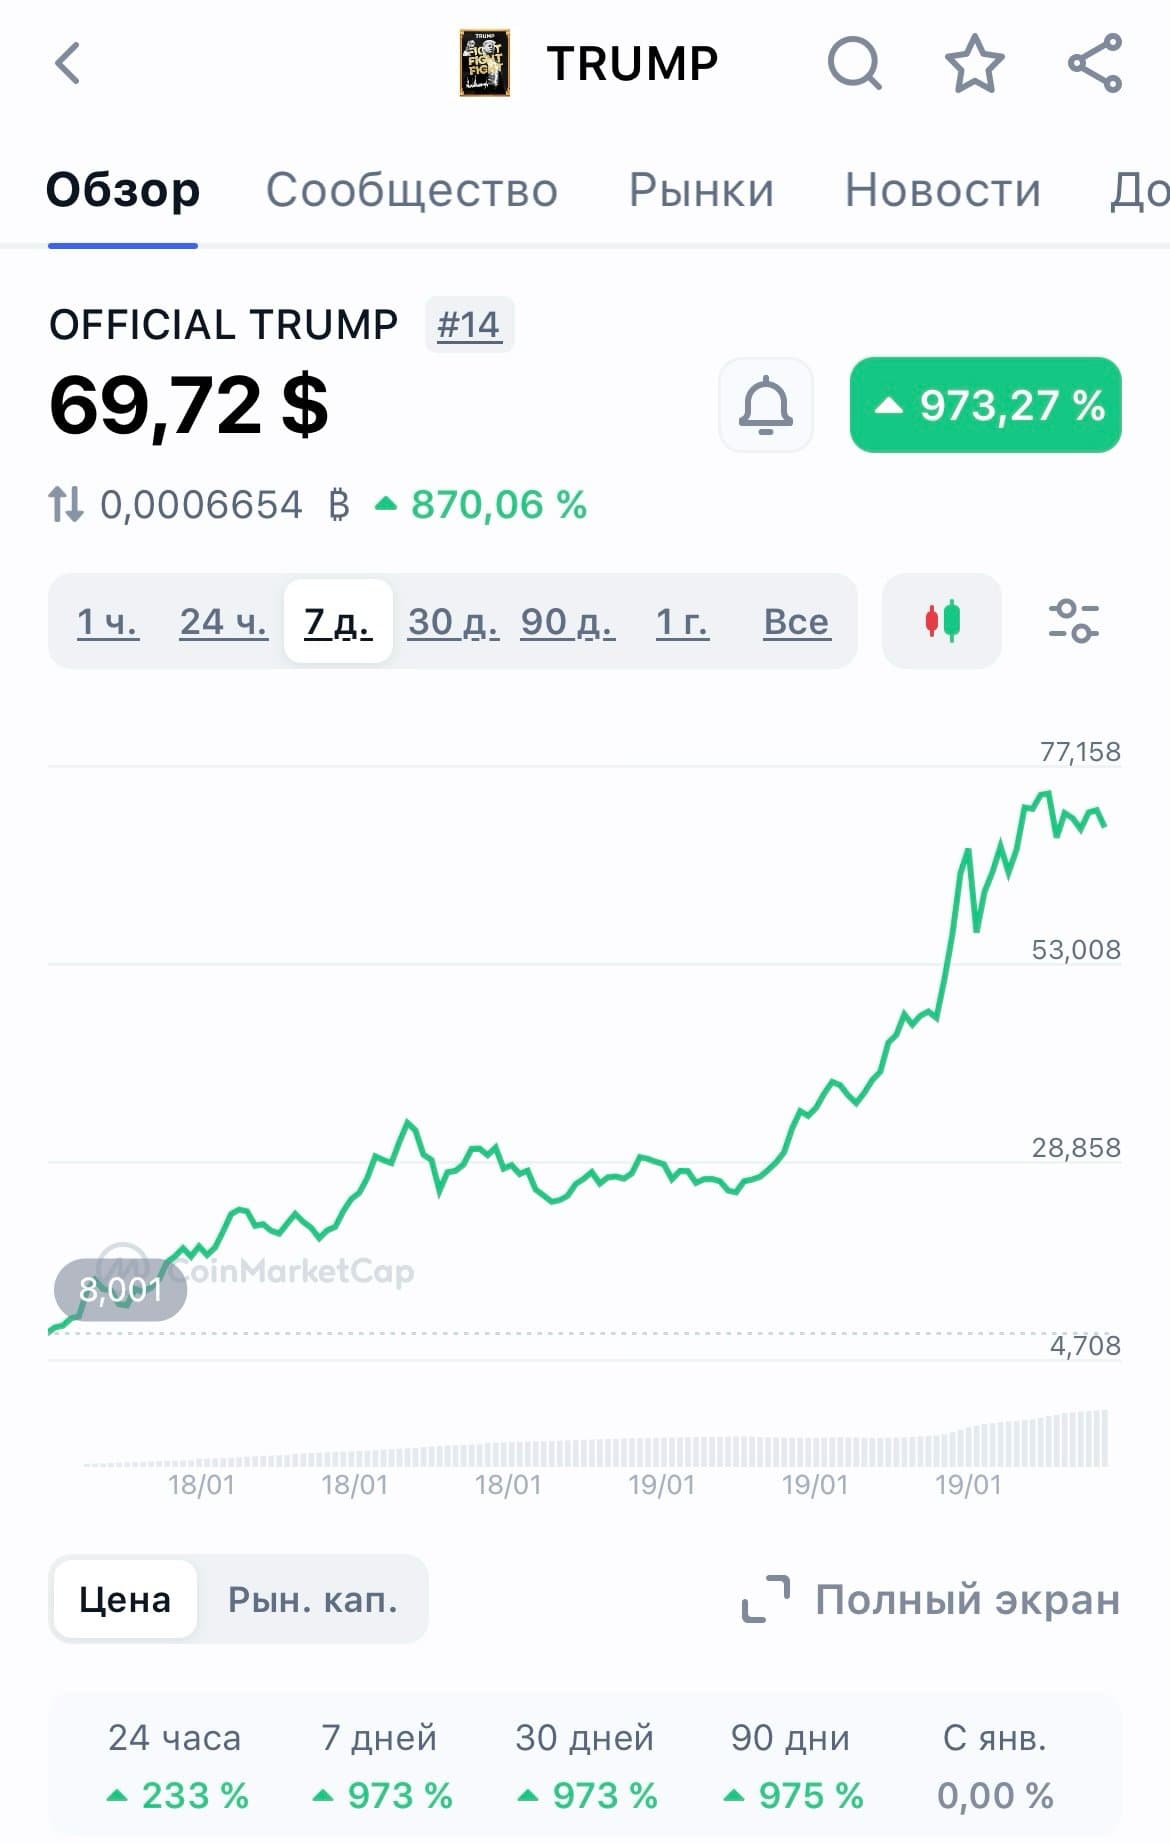Expand chart with Полный экран

tap(931, 1599)
